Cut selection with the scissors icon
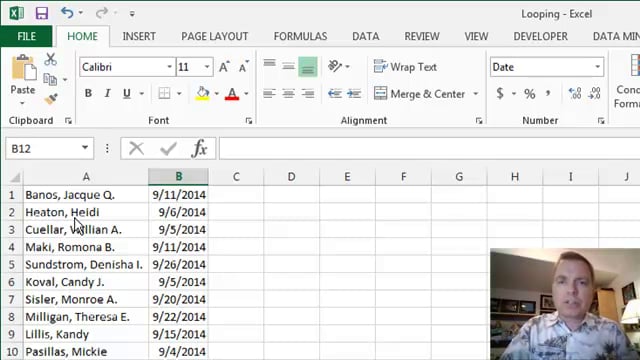 pyautogui.click(x=51, y=60)
